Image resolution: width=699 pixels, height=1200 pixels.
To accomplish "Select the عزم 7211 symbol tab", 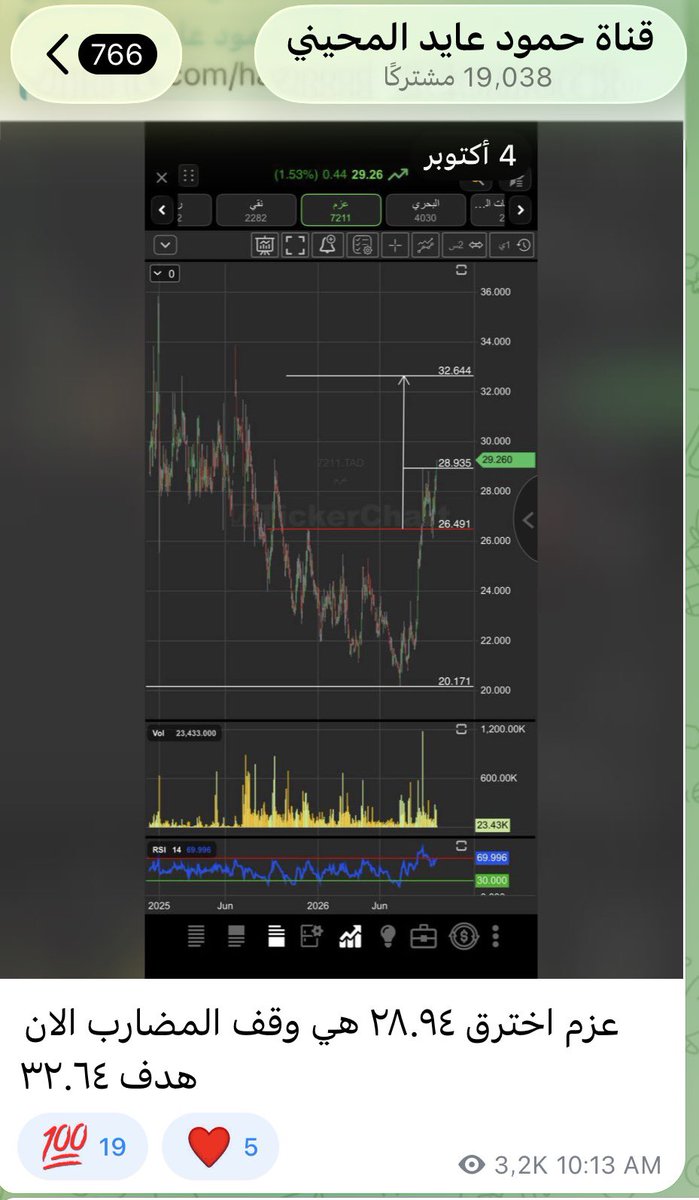I will coord(340,210).
